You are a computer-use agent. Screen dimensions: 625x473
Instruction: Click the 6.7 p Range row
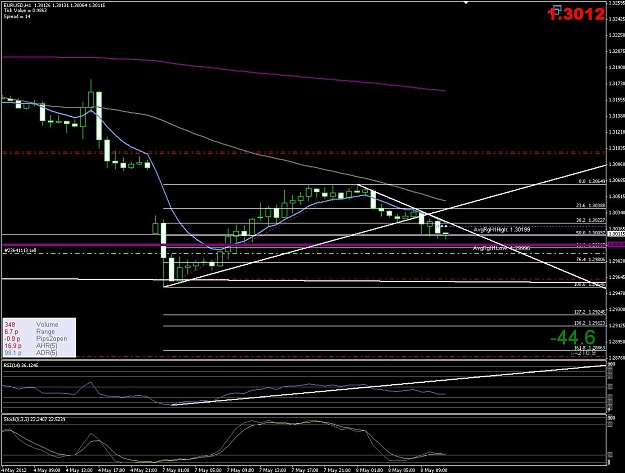30,332
